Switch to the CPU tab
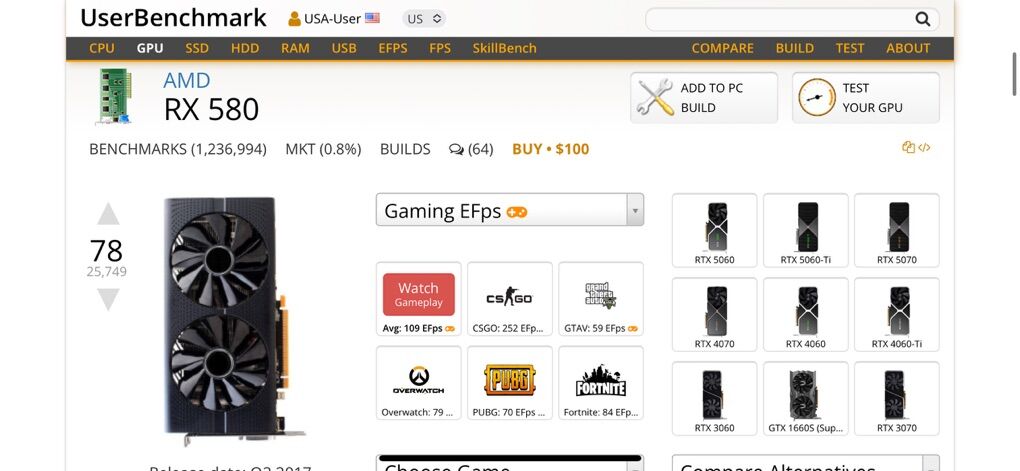Screen dimensions: 1020x471 (x=102, y=48)
